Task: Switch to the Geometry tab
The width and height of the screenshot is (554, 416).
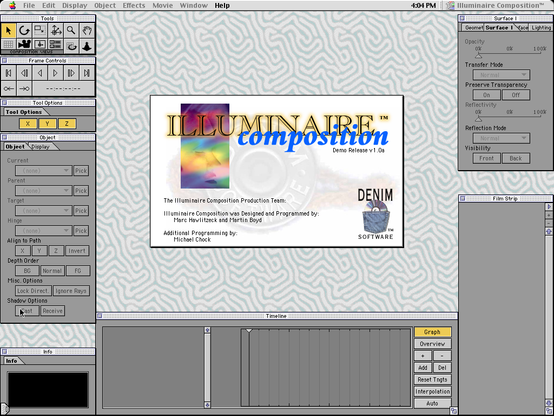Action: (473, 28)
